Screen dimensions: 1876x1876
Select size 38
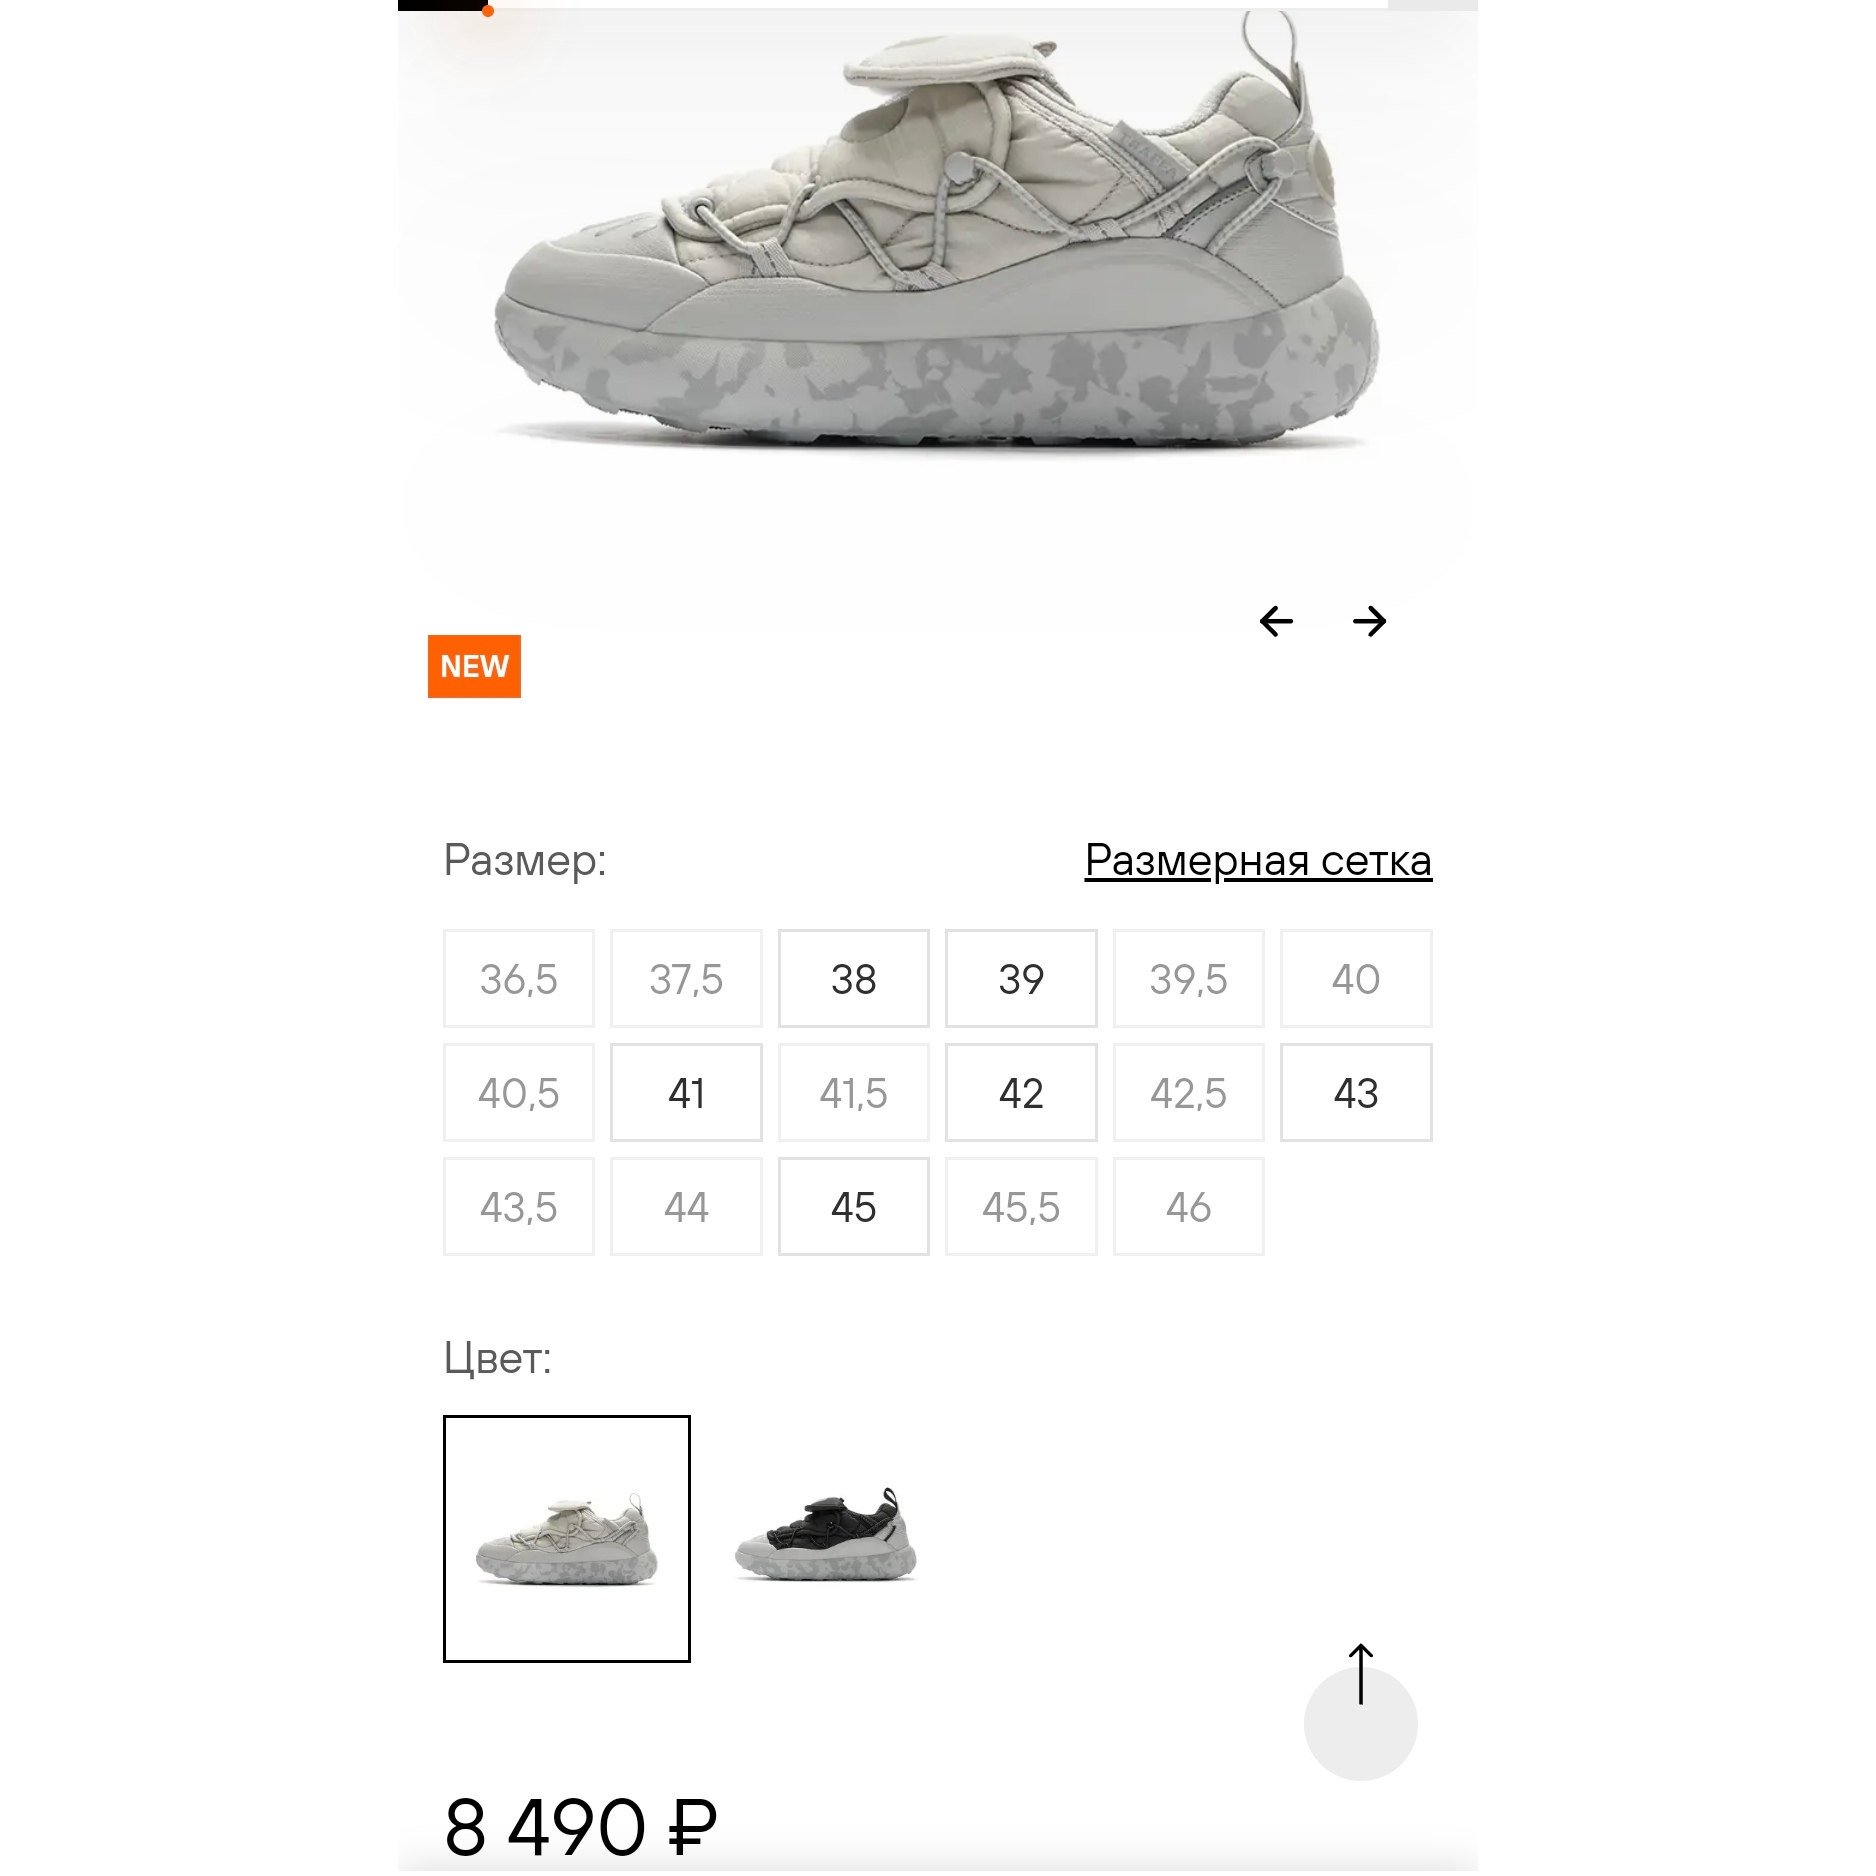point(853,979)
